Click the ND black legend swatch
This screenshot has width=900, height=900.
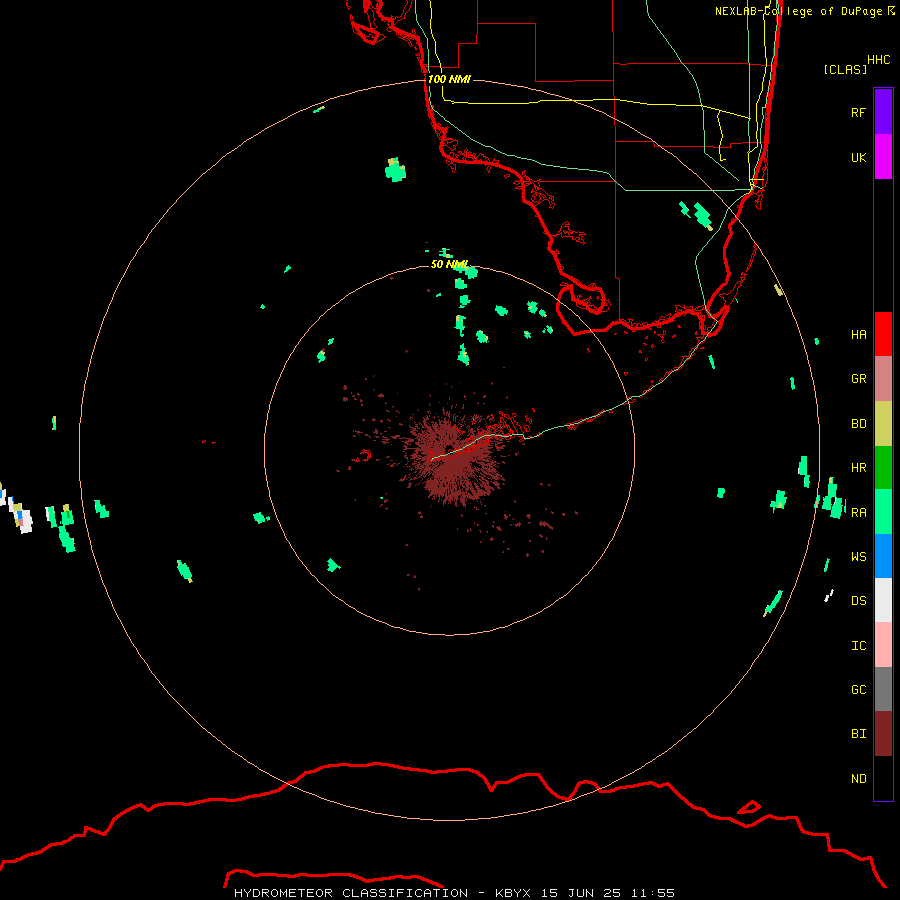(883, 778)
